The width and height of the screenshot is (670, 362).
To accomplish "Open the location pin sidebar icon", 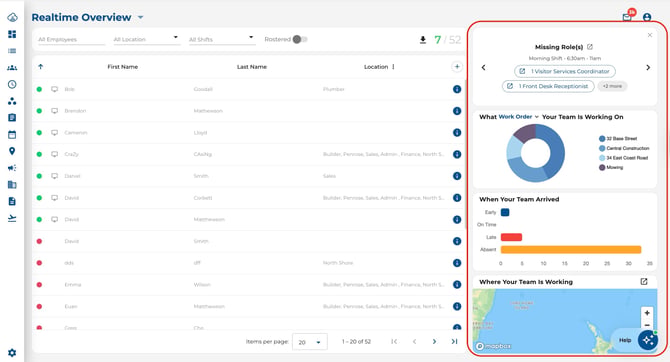I will point(12,151).
